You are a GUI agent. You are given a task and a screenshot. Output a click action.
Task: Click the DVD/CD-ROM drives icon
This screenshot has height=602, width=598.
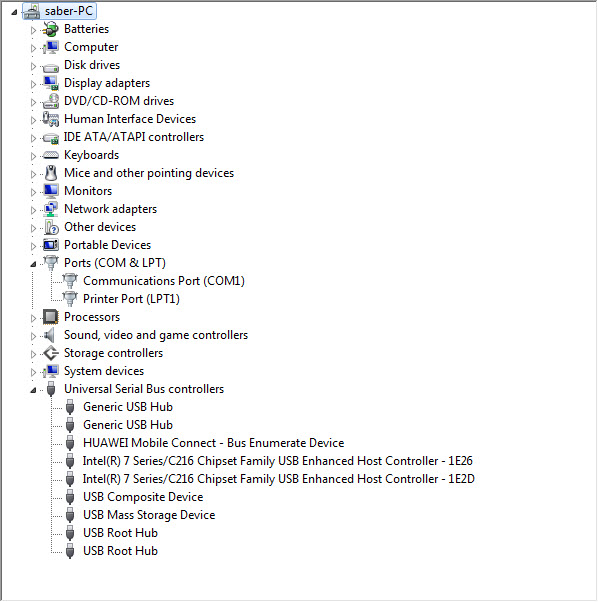tap(51, 101)
